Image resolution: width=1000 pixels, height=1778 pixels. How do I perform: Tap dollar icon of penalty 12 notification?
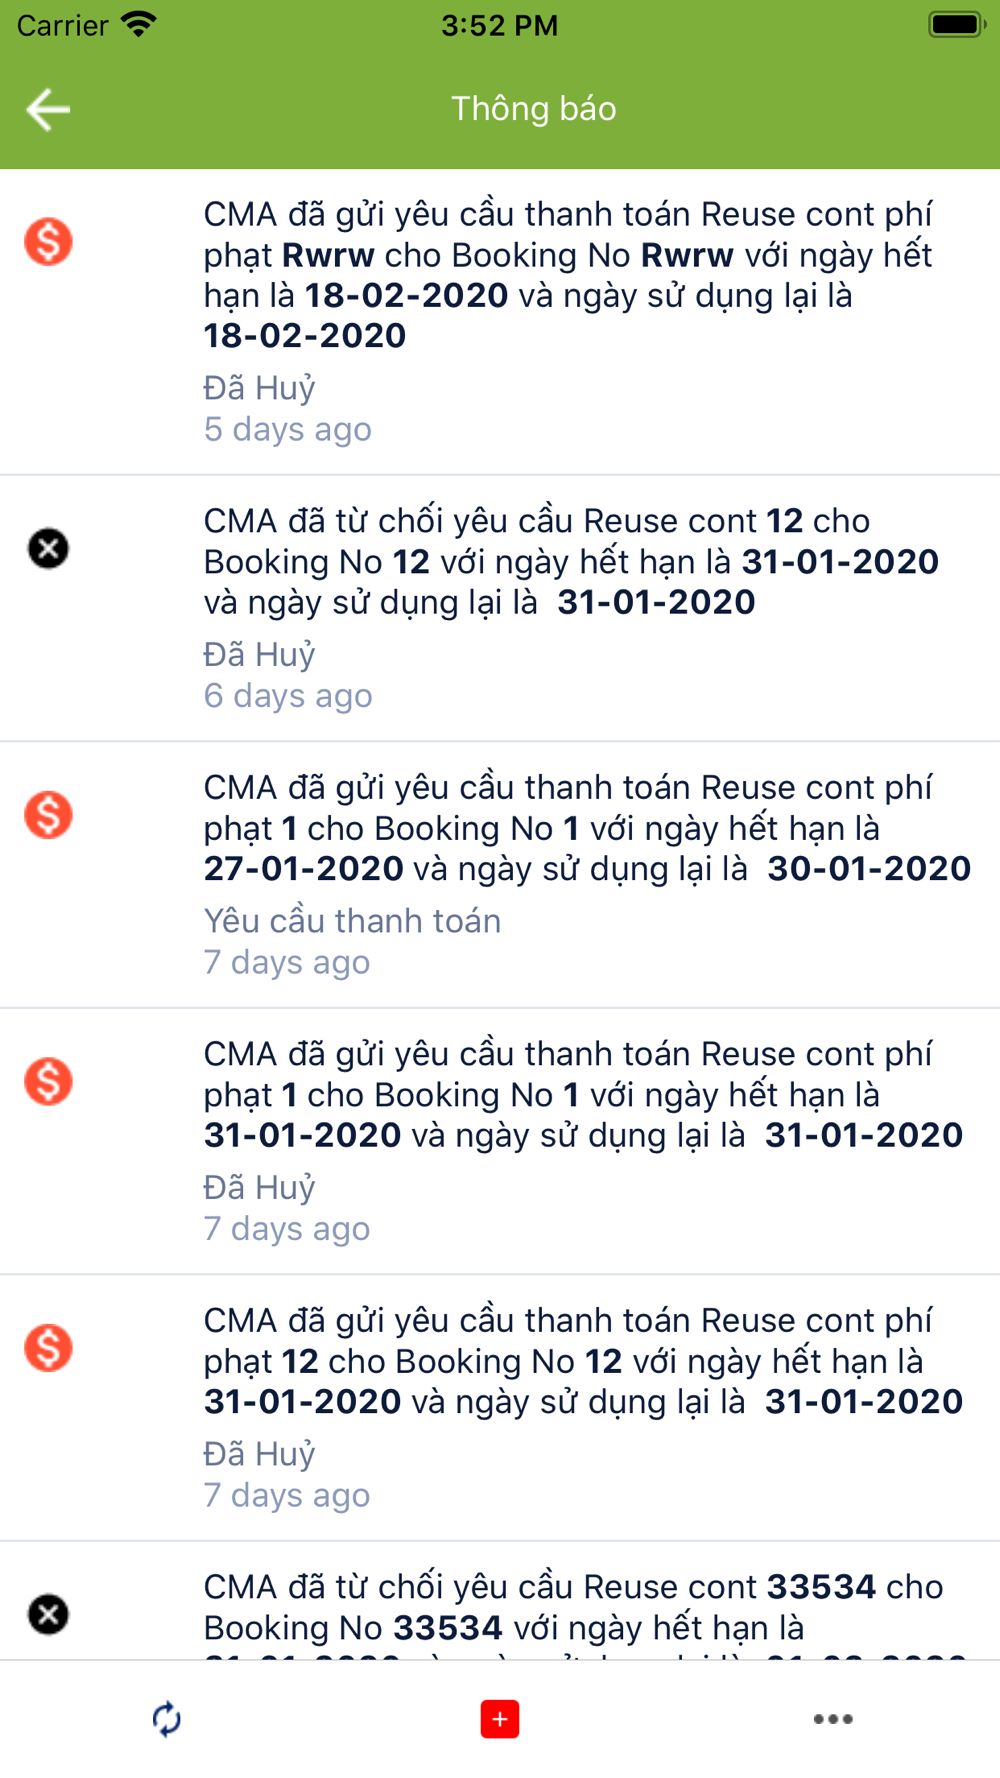click(x=48, y=1348)
